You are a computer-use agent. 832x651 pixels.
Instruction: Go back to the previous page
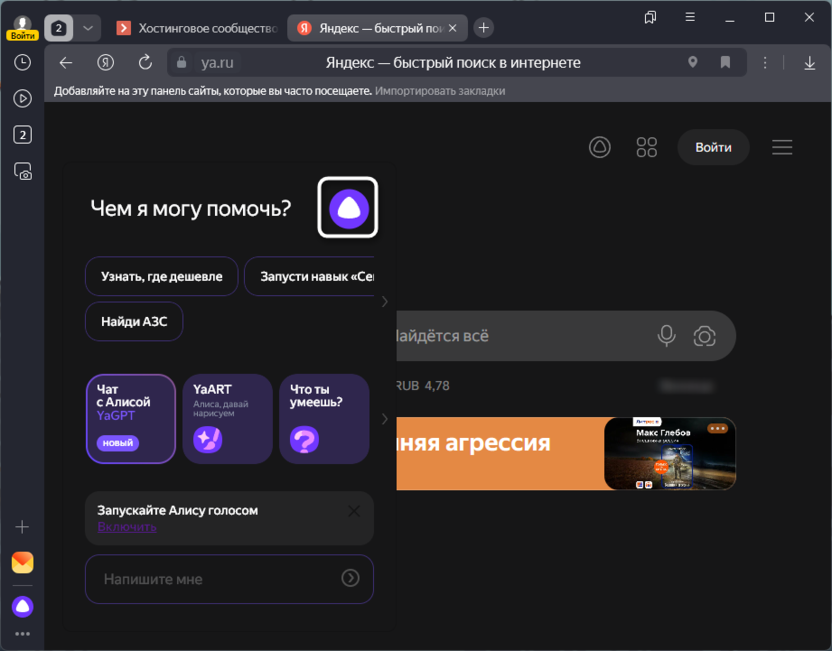point(66,63)
